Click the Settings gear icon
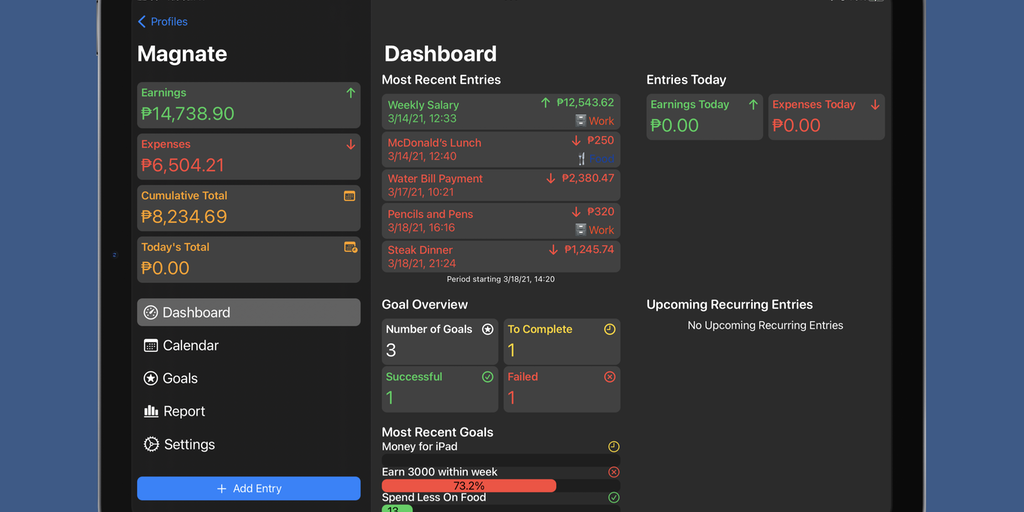The height and width of the screenshot is (512, 1024). 151,444
